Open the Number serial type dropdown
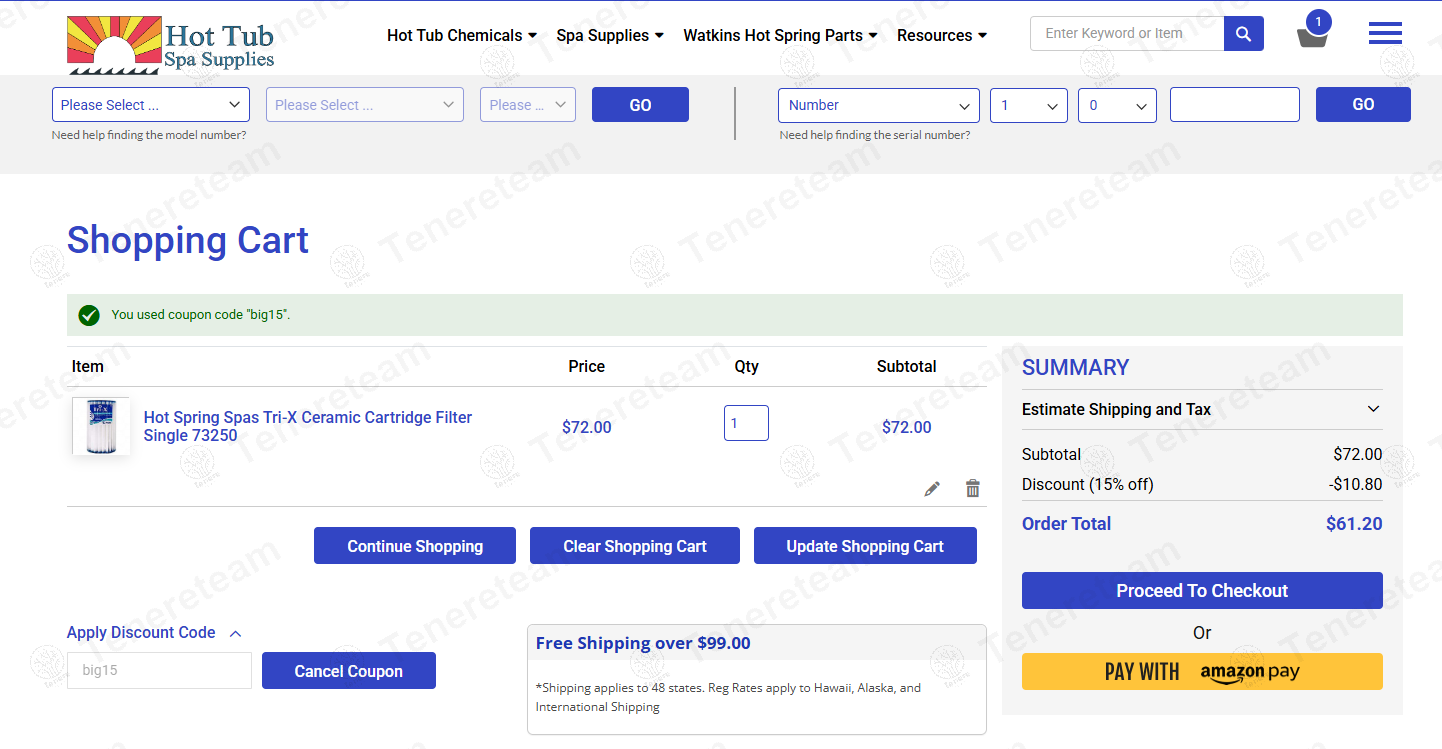The image size is (1442, 749). [878, 105]
